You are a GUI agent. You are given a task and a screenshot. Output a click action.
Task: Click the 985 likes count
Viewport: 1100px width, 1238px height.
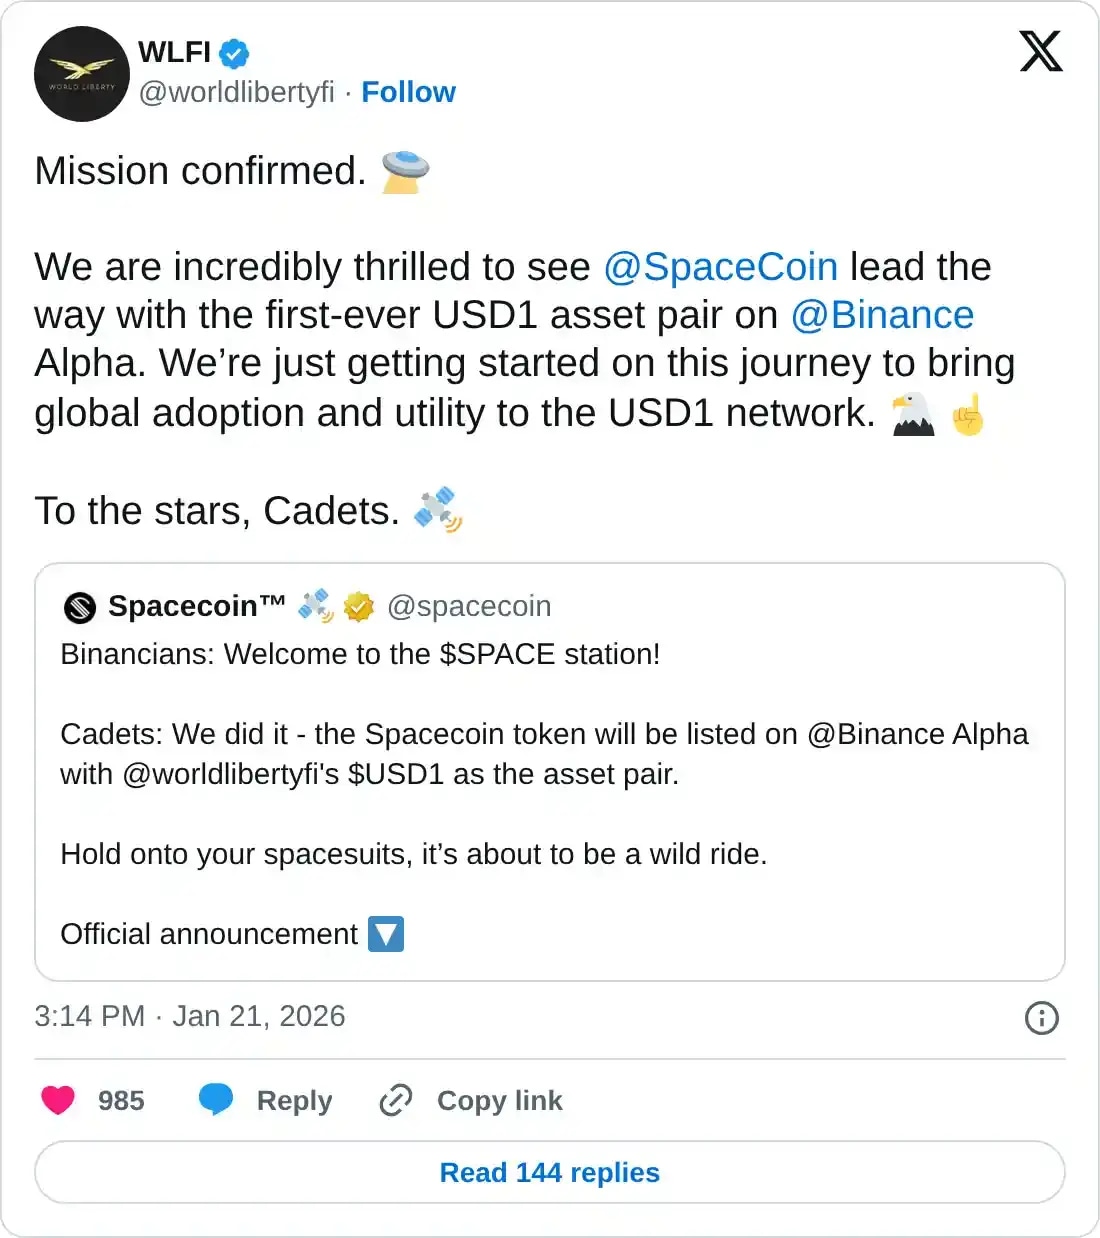(x=120, y=1100)
